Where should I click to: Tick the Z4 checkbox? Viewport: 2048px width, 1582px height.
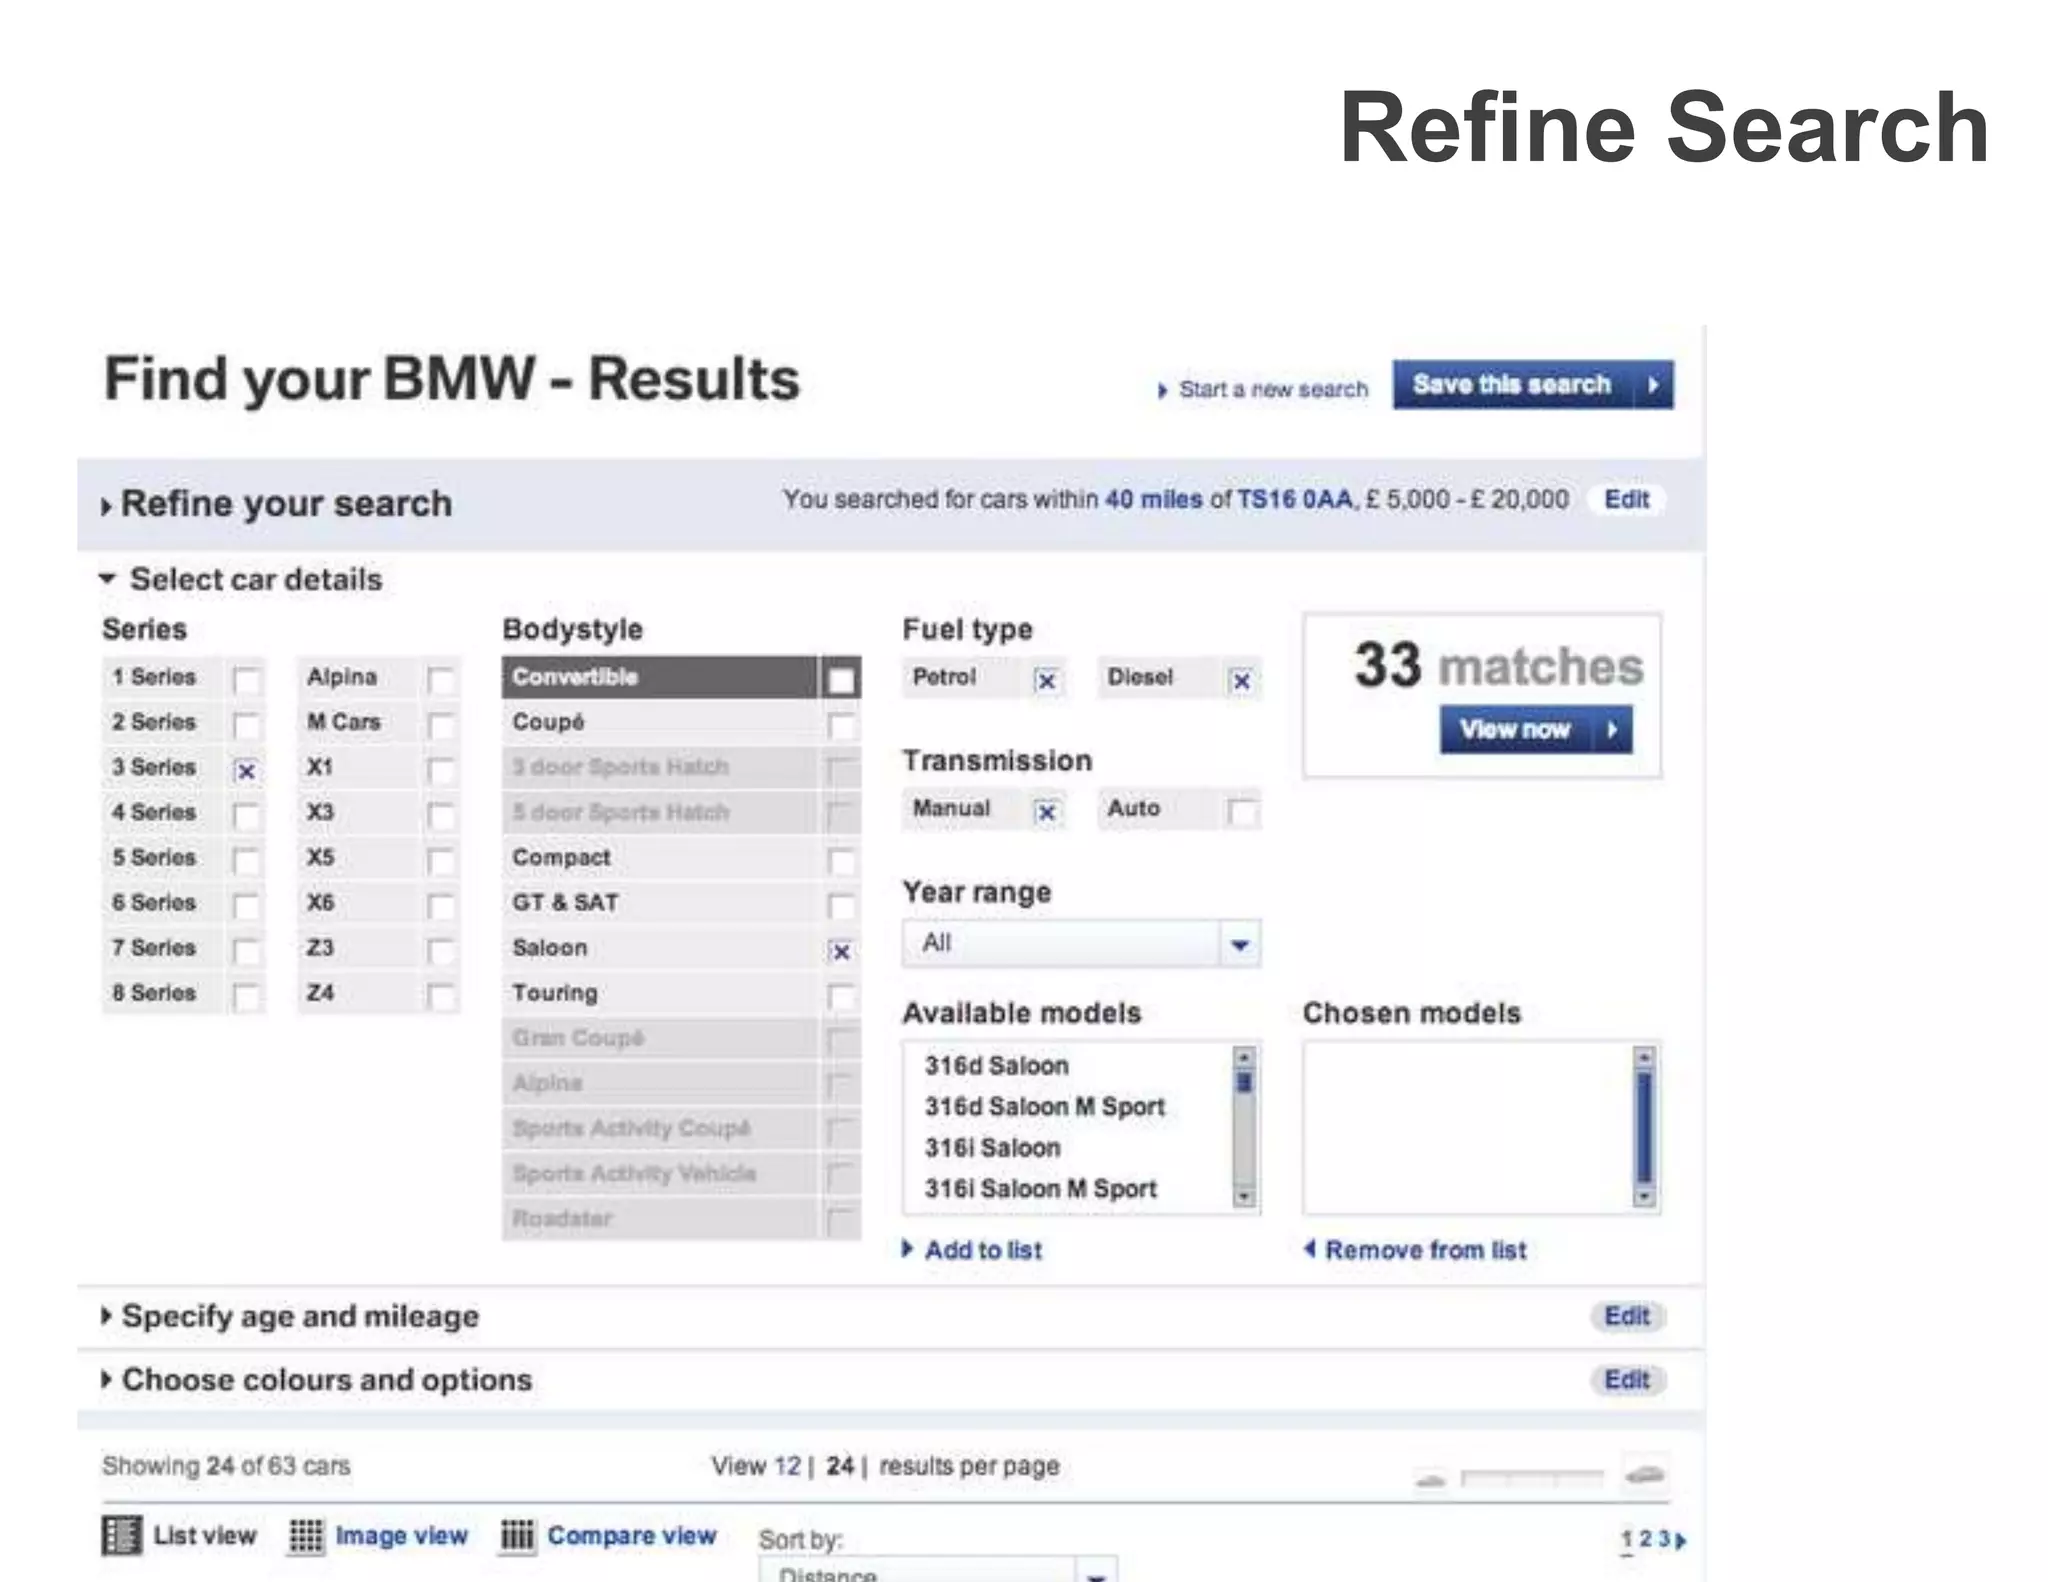pos(441,996)
